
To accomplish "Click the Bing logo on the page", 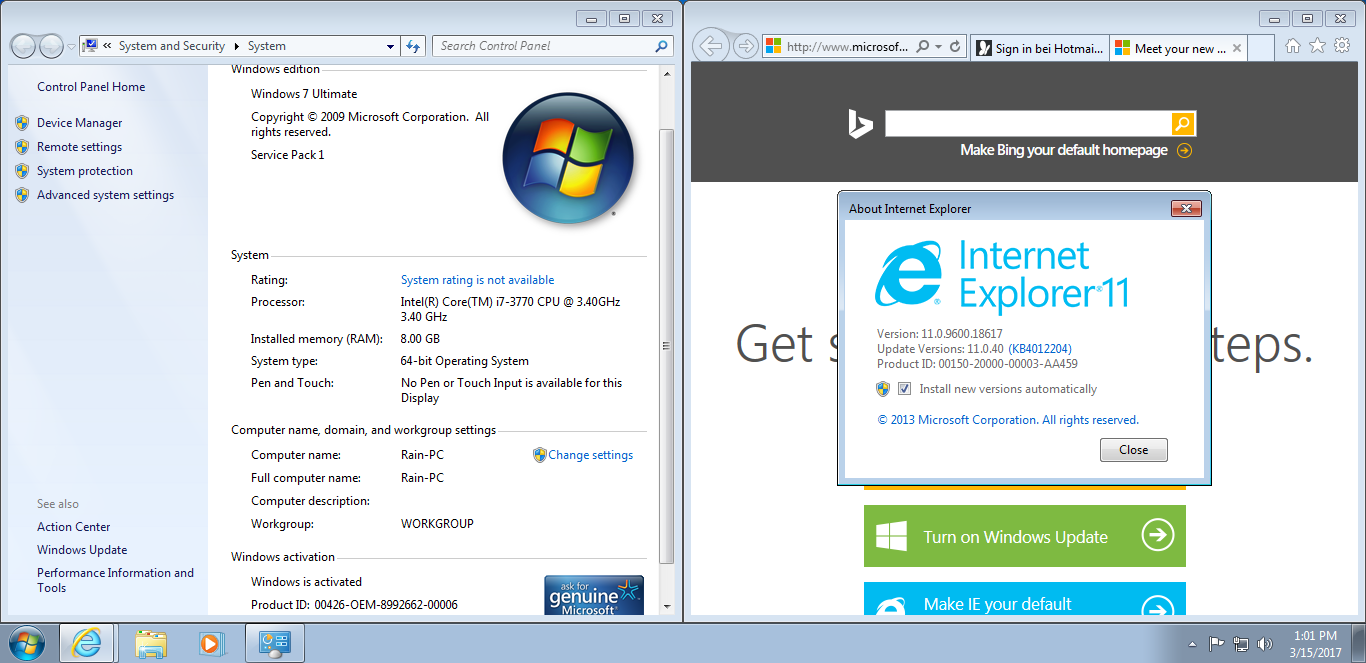I will pos(860,124).
